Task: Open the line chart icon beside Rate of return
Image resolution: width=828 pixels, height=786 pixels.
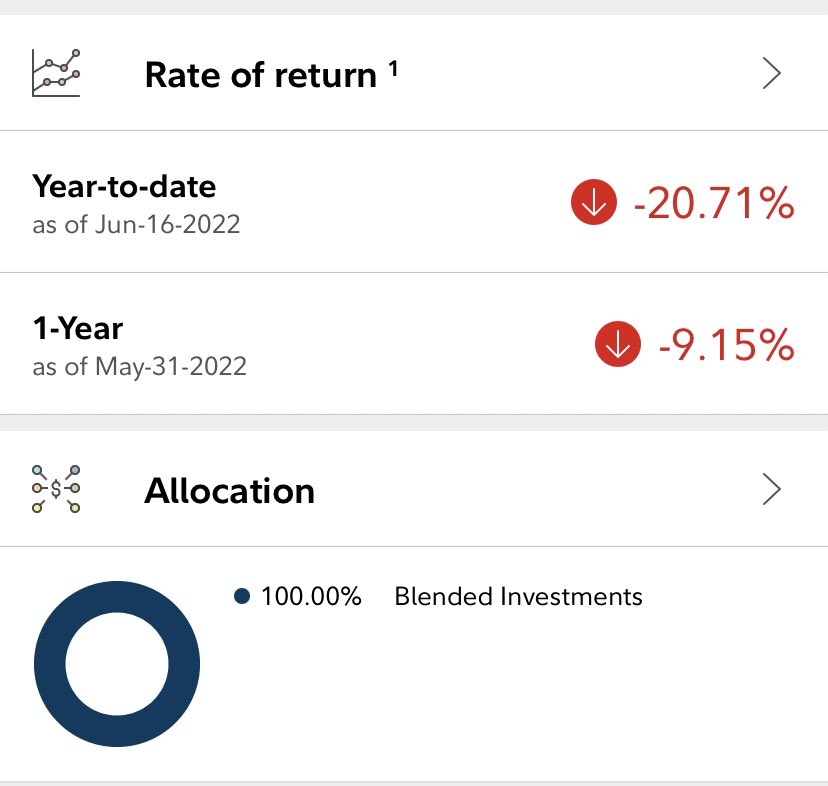Action: [56, 73]
